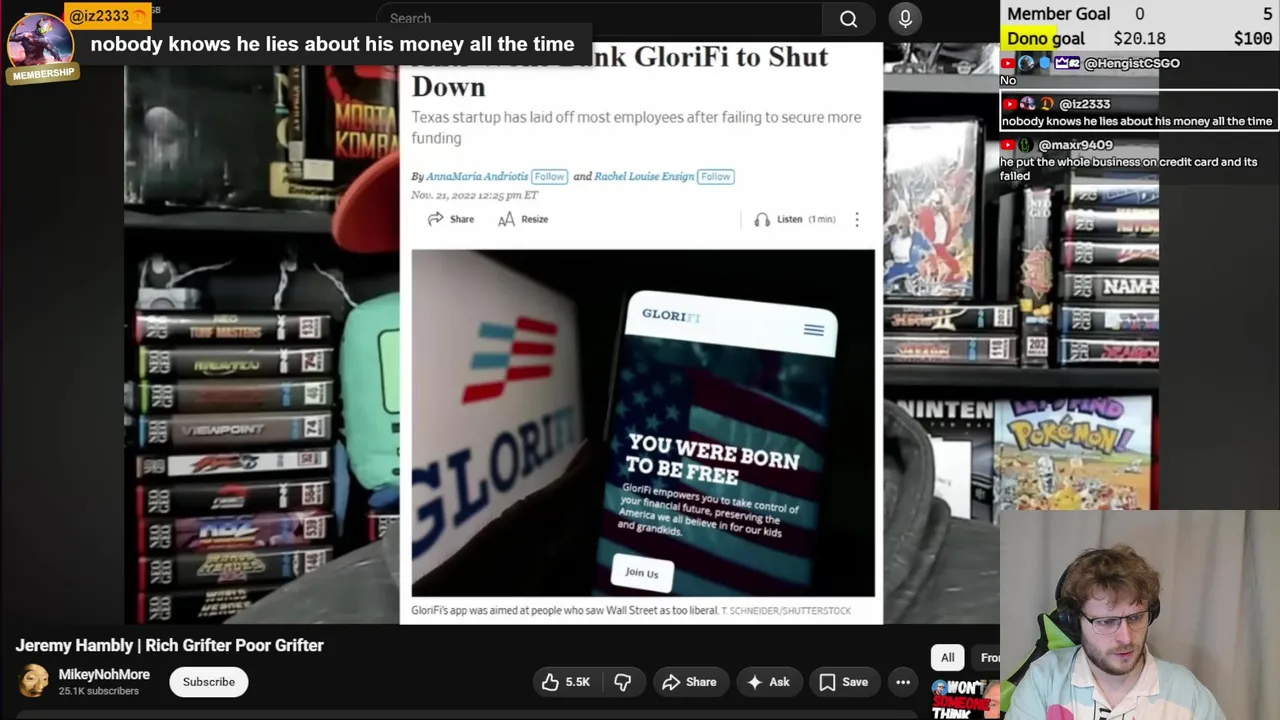This screenshot has width=1280, height=720.
Task: Click the YouTube search magnifier button
Action: click(x=848, y=18)
